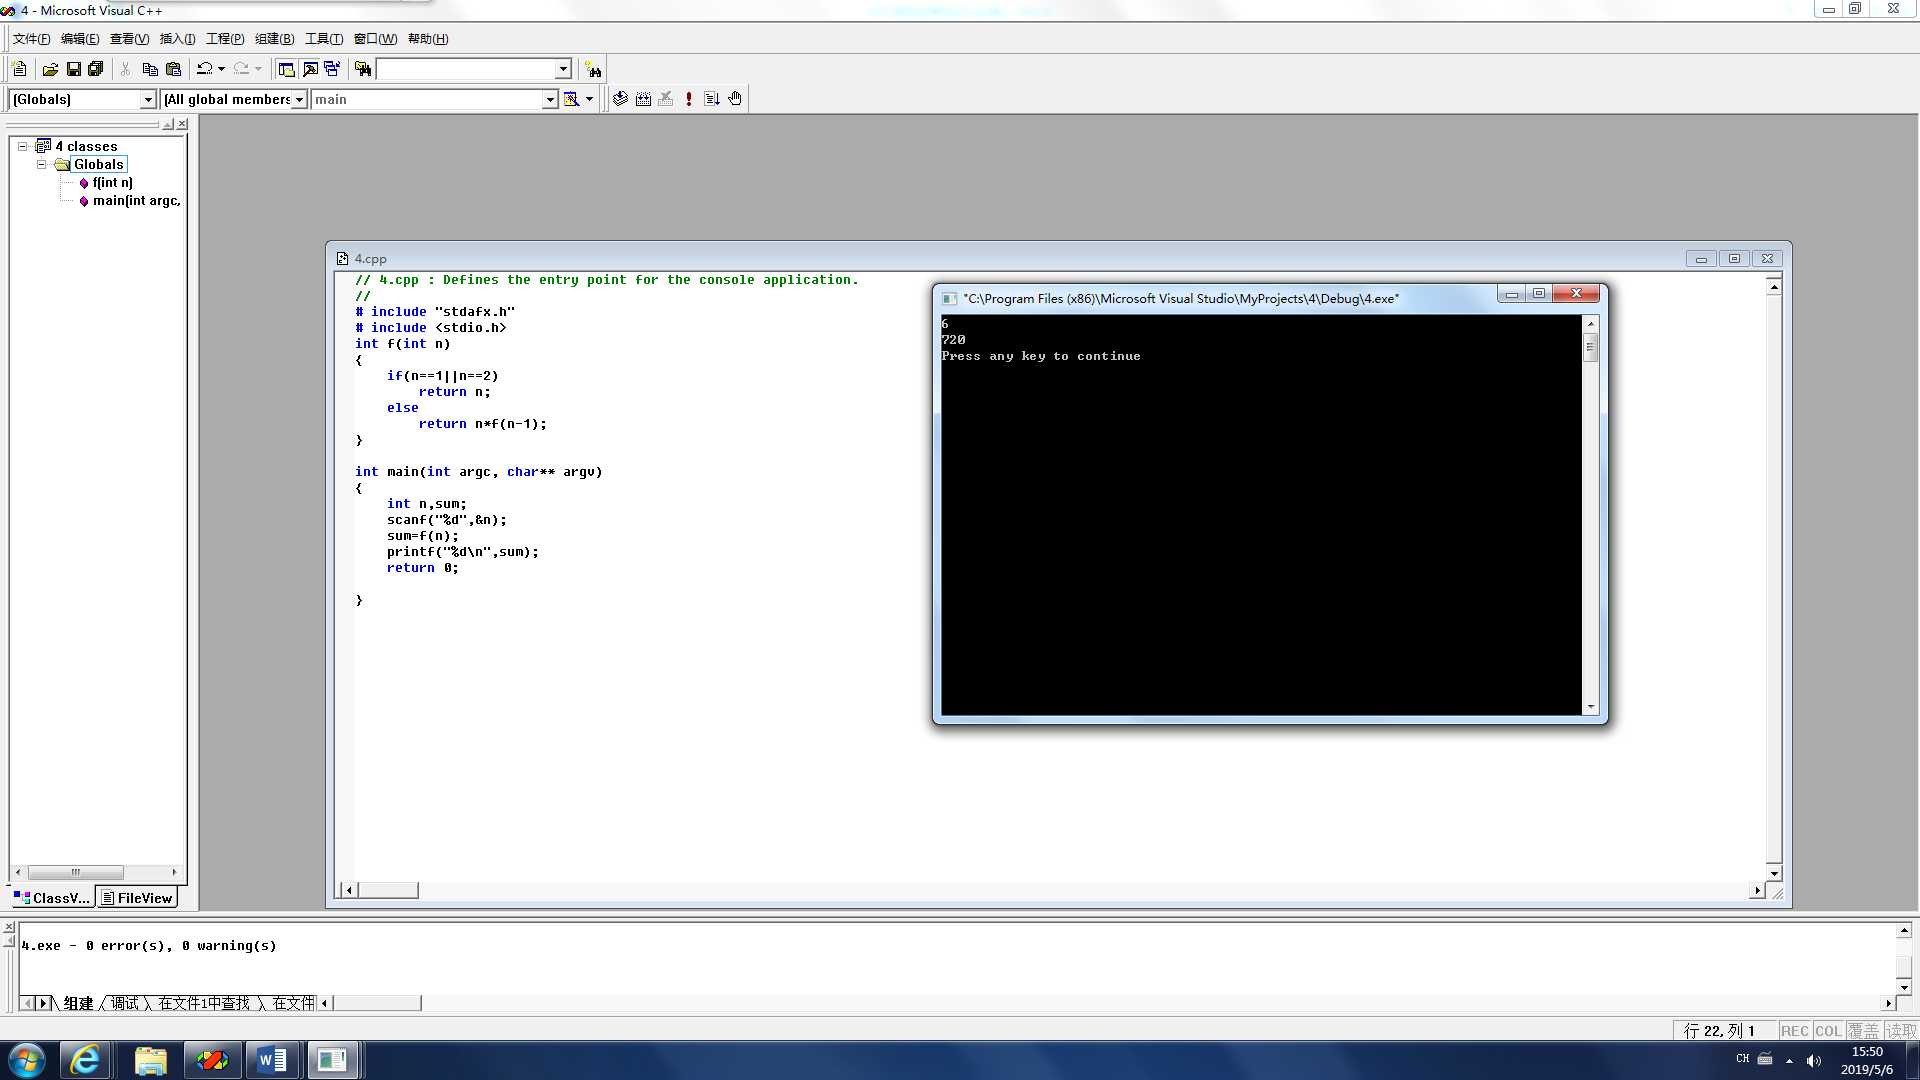Open the 文件(F) menu
Image resolution: width=1920 pixels, height=1080 pixels.
(31, 39)
